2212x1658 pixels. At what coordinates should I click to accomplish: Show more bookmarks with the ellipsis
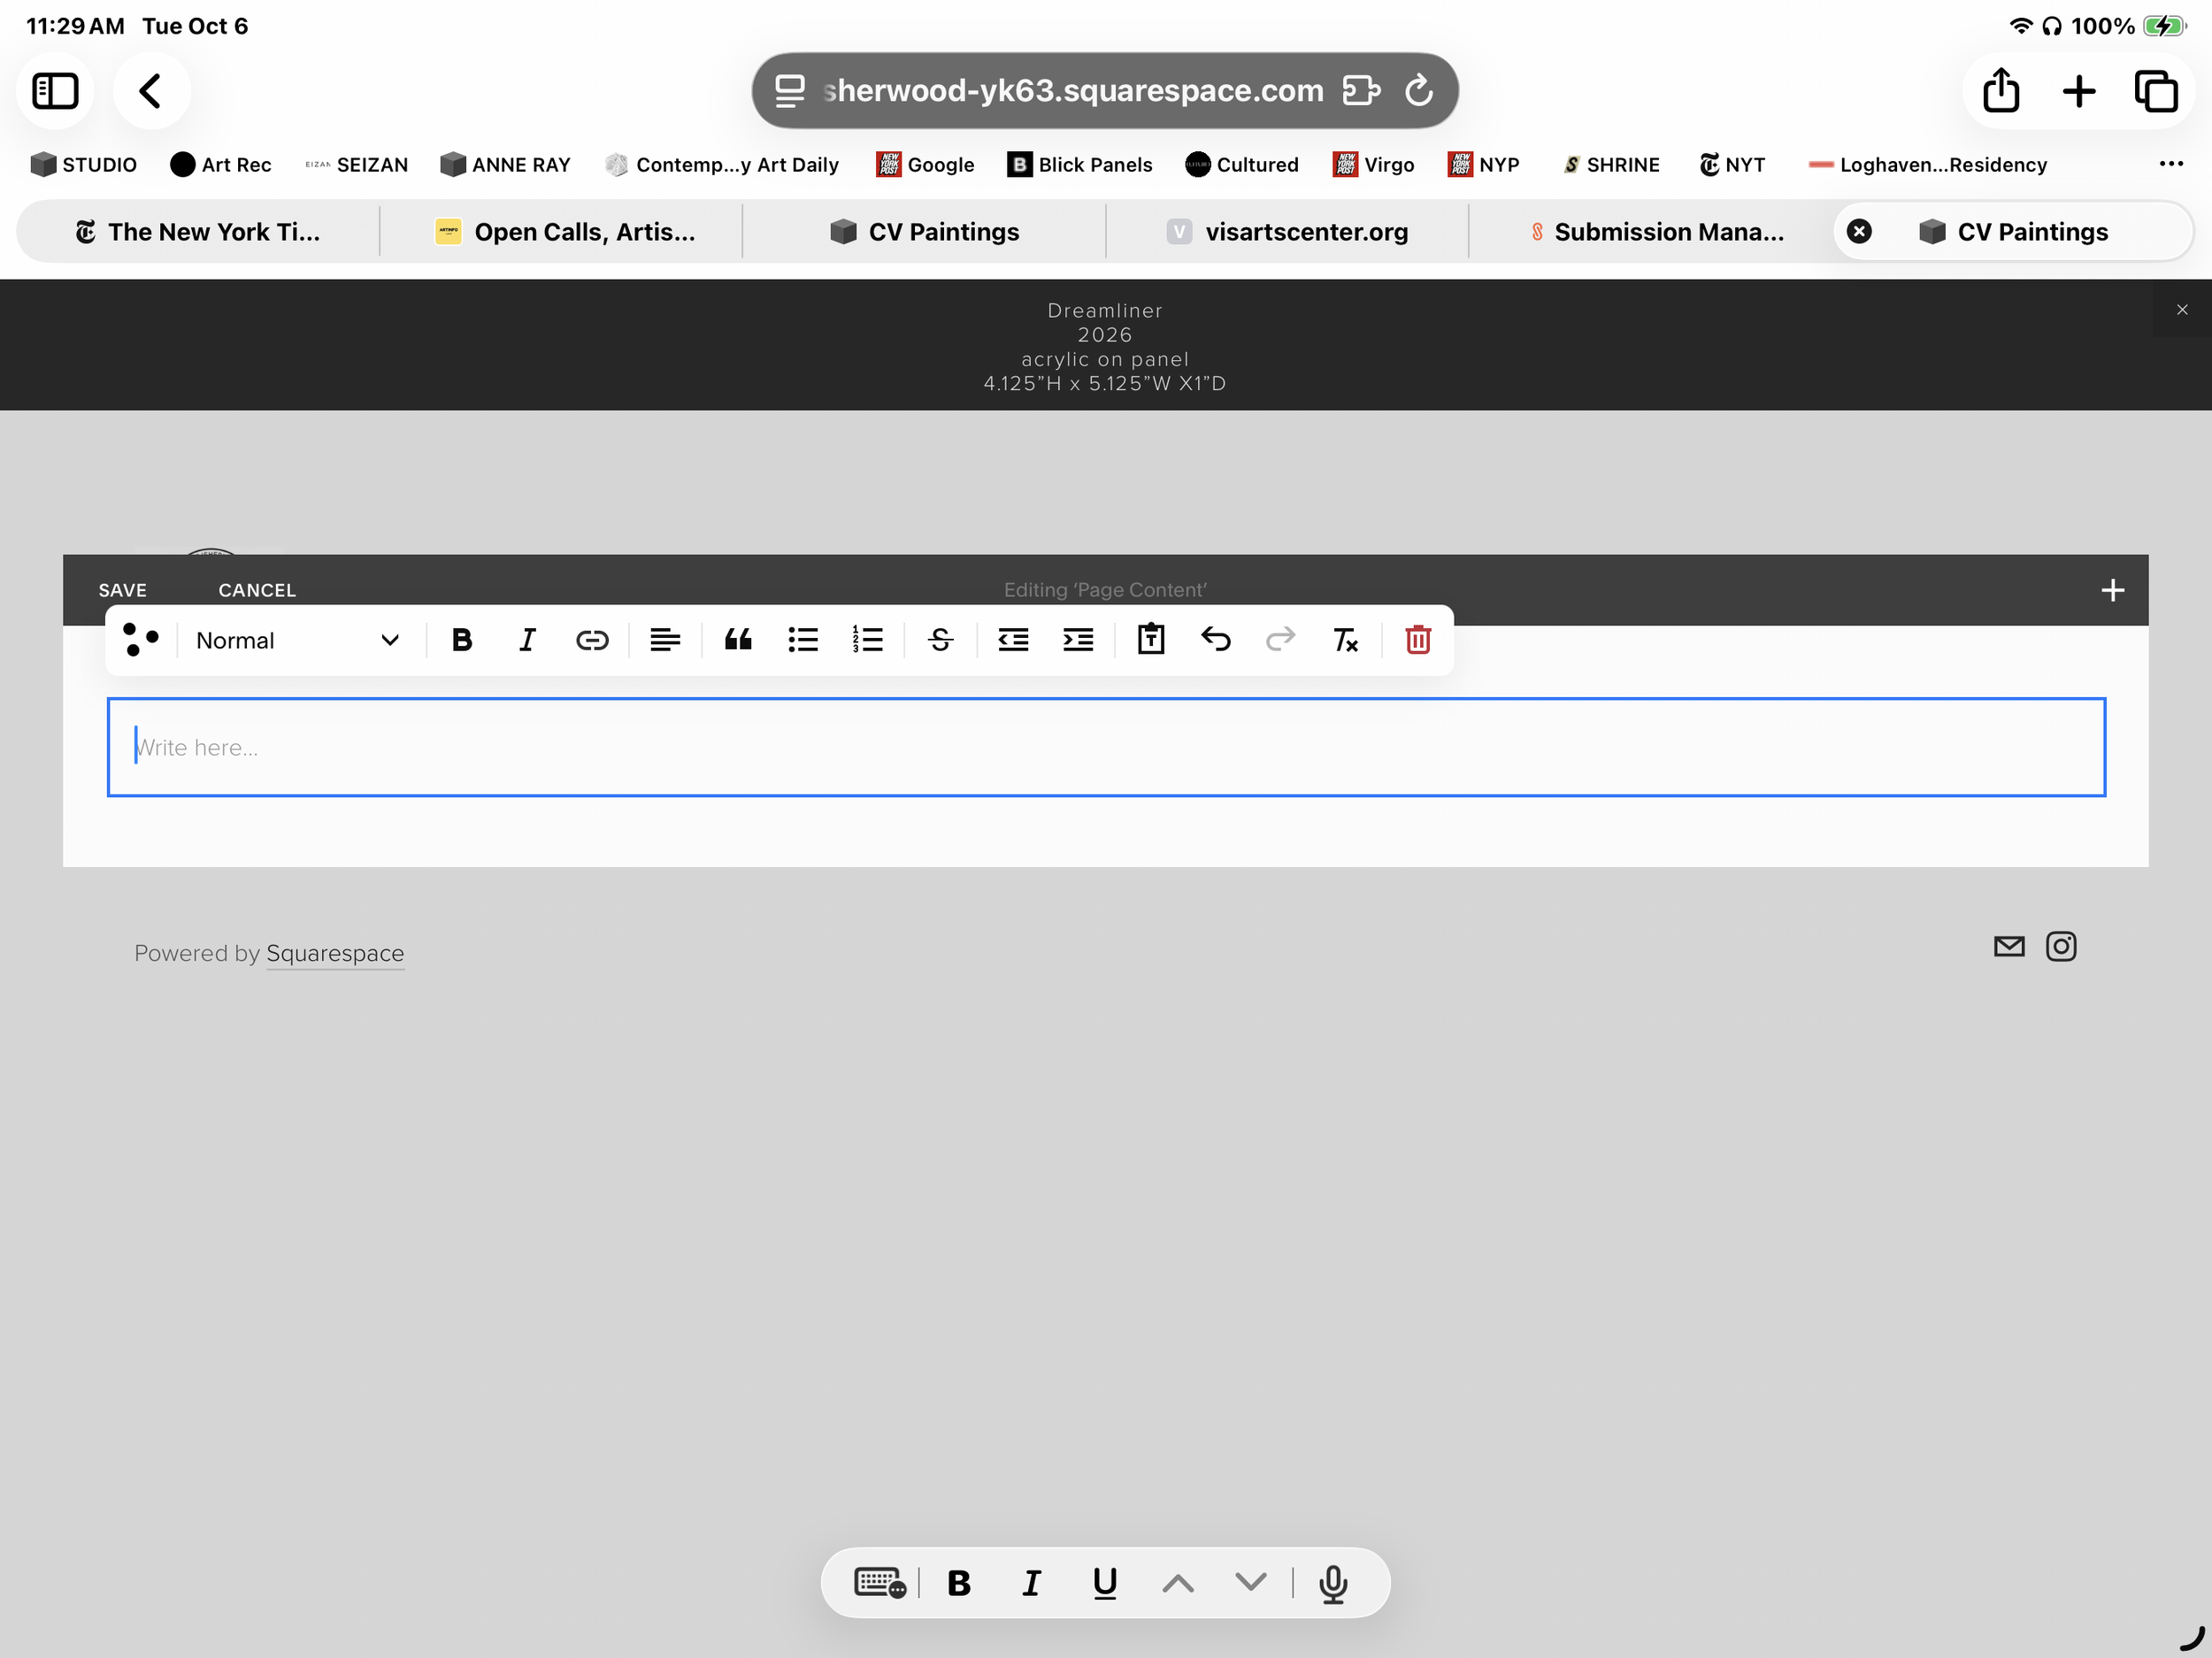pos(2170,163)
